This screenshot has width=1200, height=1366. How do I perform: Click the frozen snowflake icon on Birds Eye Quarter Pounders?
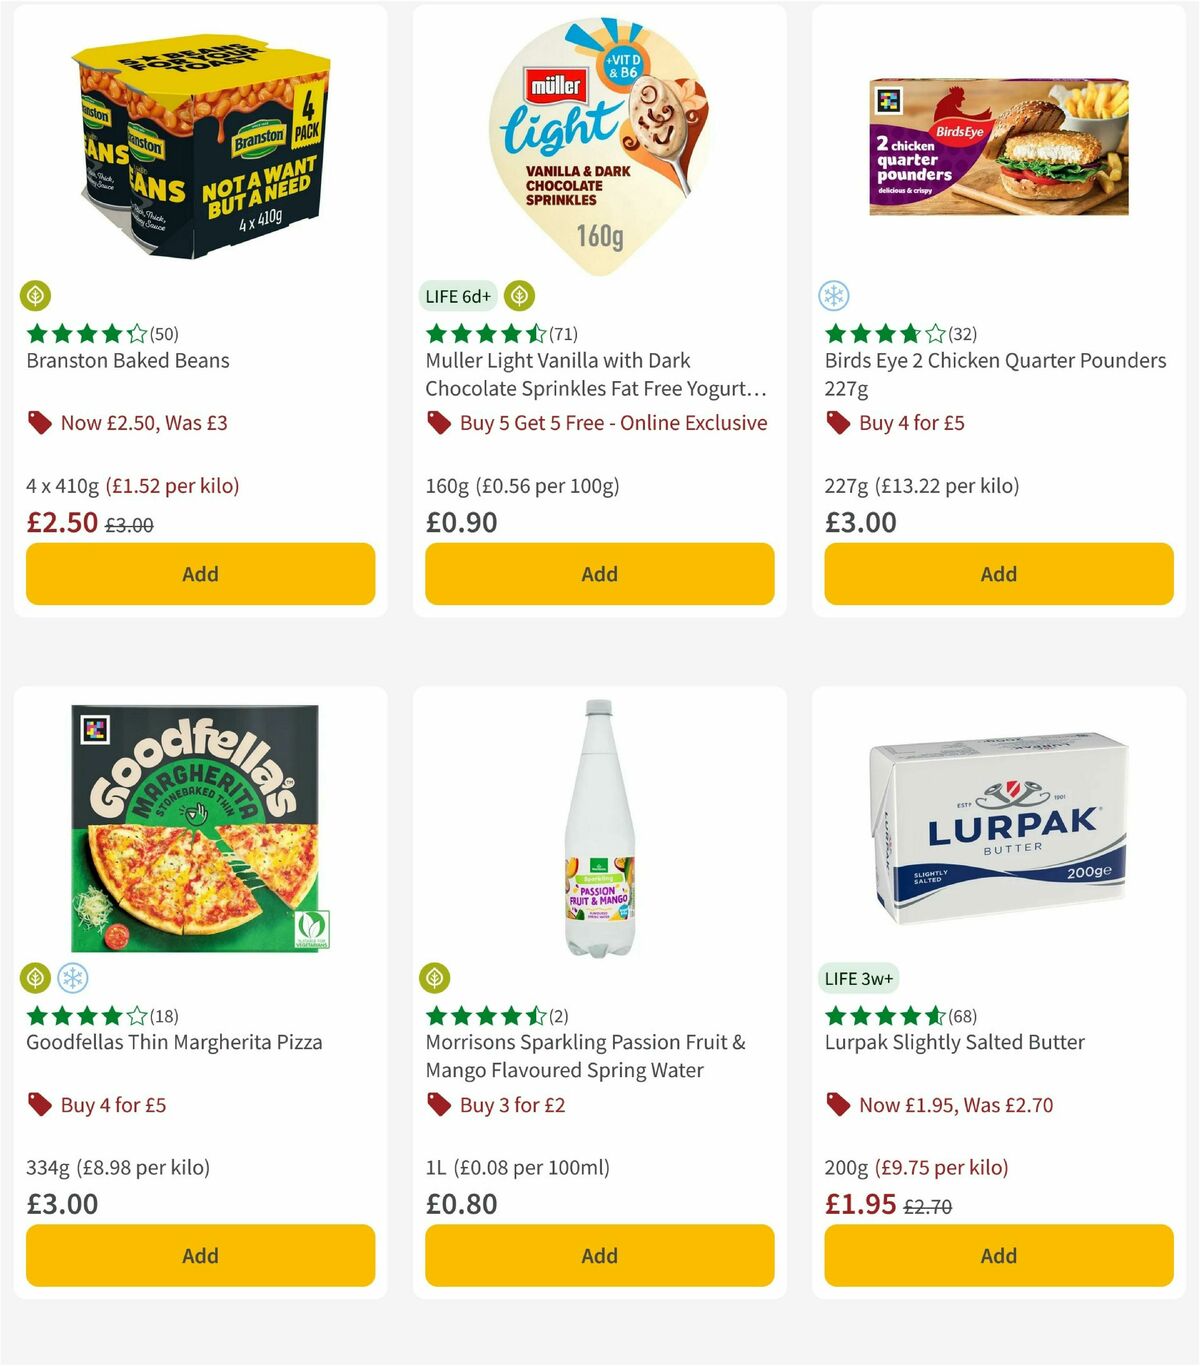[836, 296]
